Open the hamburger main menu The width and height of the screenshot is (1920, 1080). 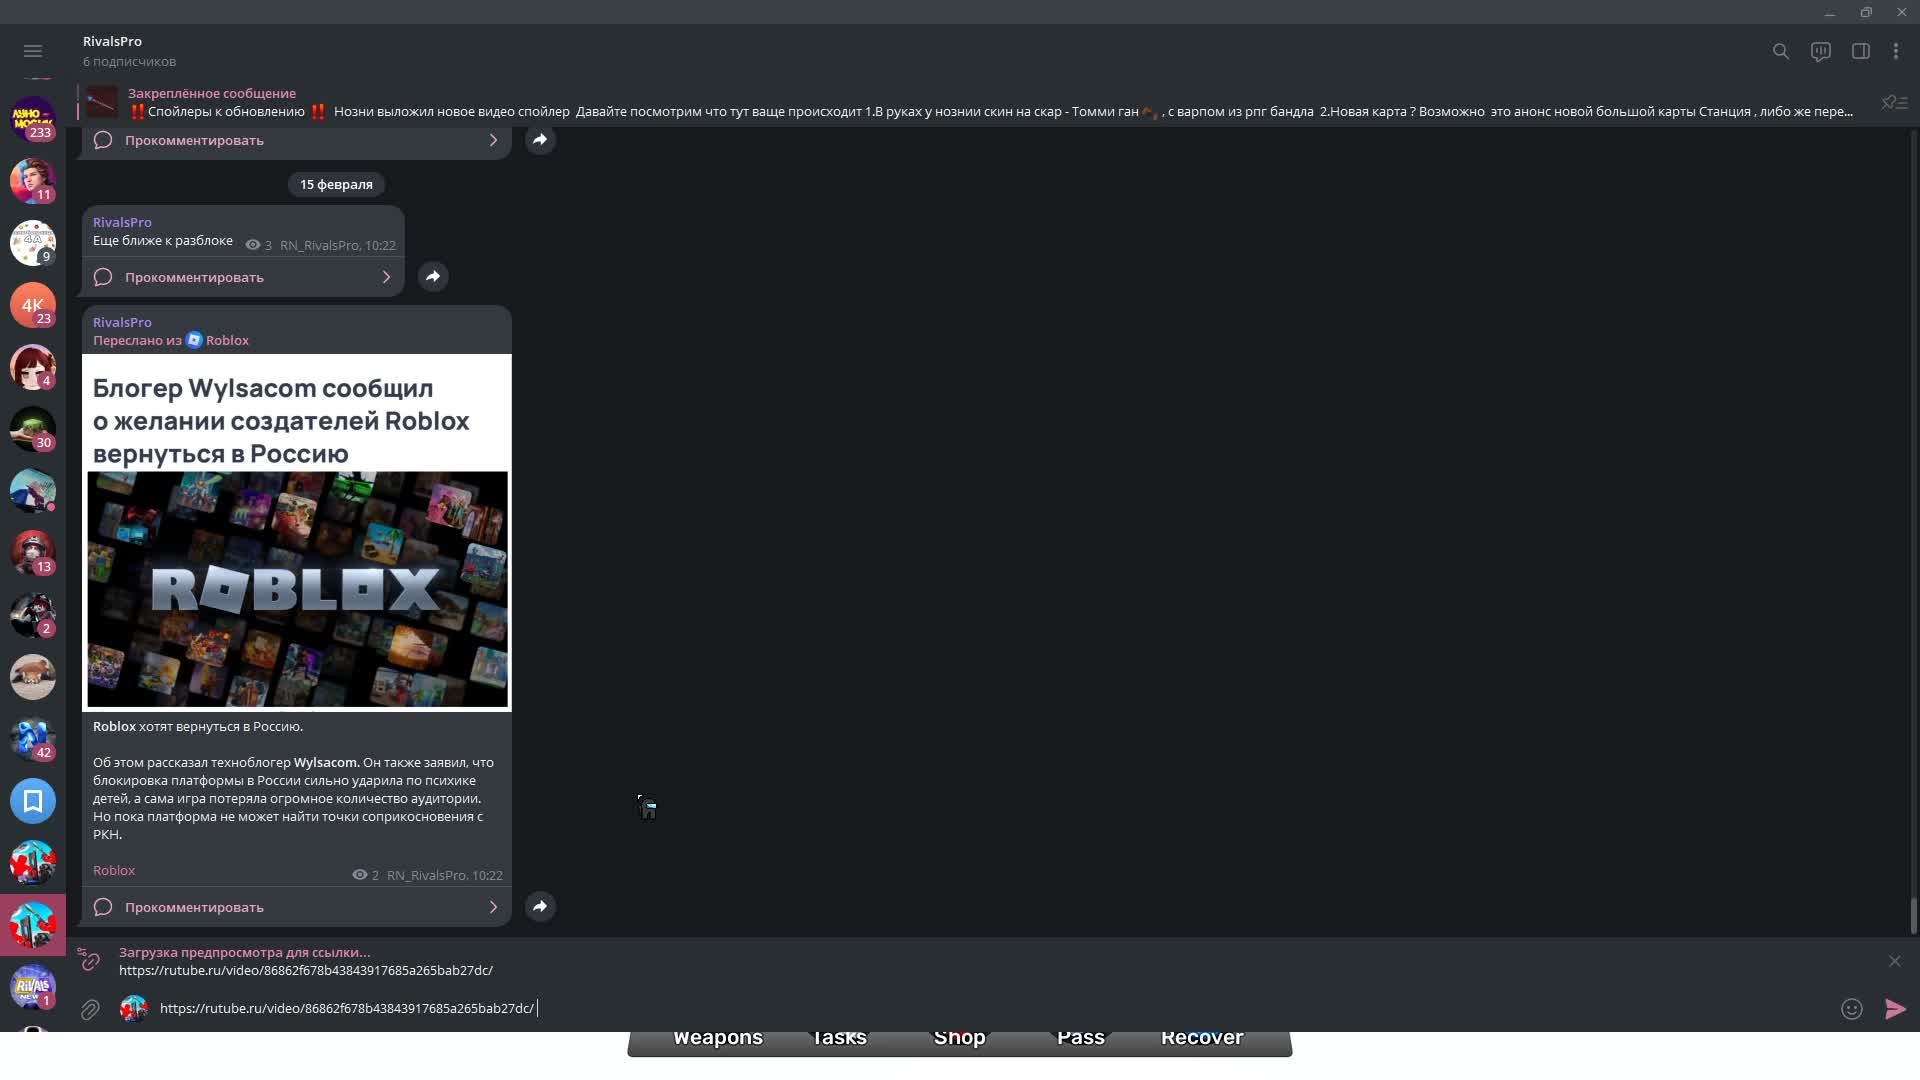coord(33,51)
